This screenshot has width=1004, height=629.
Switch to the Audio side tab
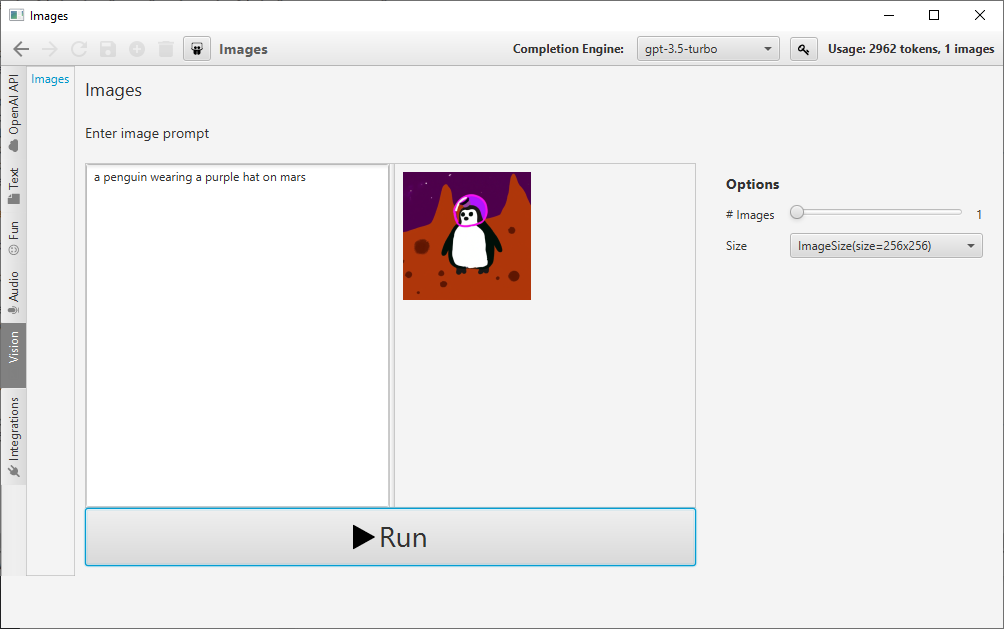[x=13, y=293]
